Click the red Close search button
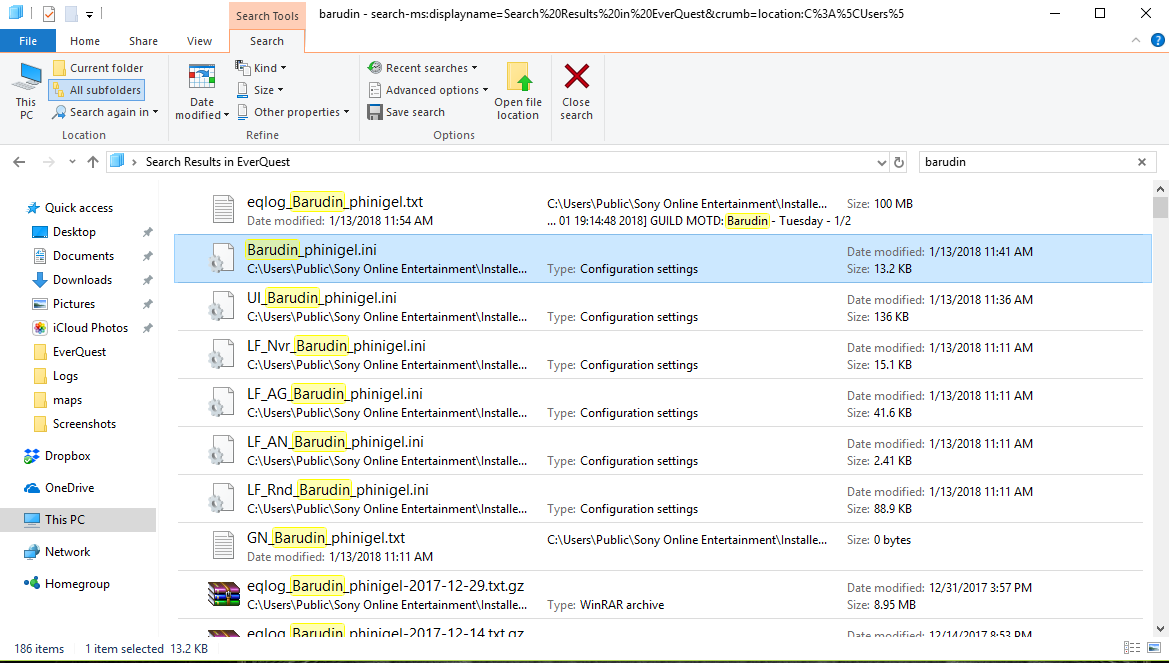Viewport: 1169px width, 663px height. (576, 91)
